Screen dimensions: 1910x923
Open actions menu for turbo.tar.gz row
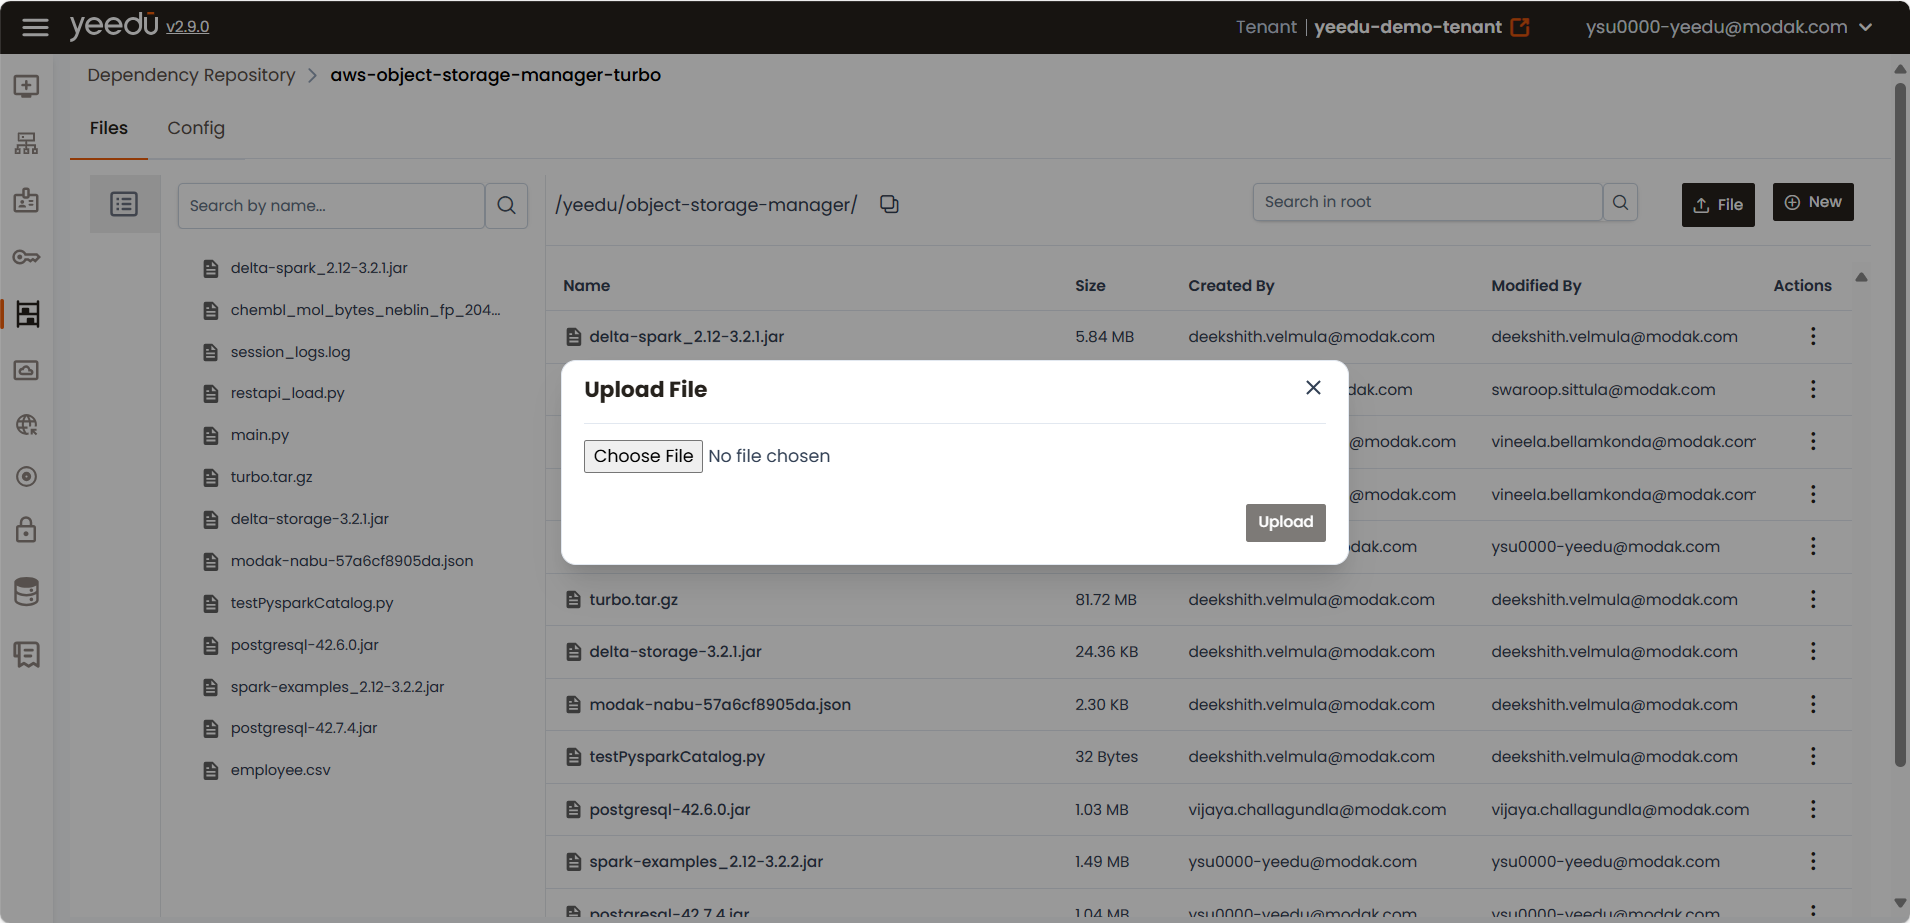(x=1812, y=599)
